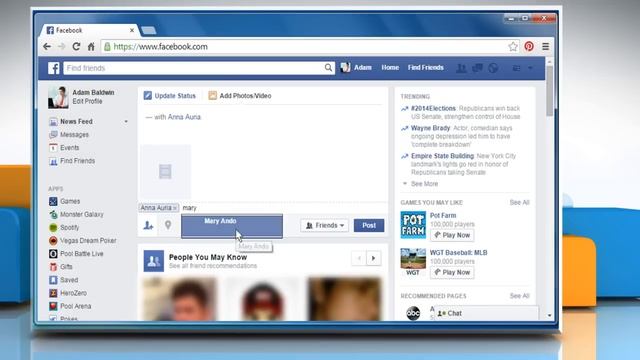Image resolution: width=640 pixels, height=360 pixels.
Task: Click the tag people icon
Action: [148, 225]
